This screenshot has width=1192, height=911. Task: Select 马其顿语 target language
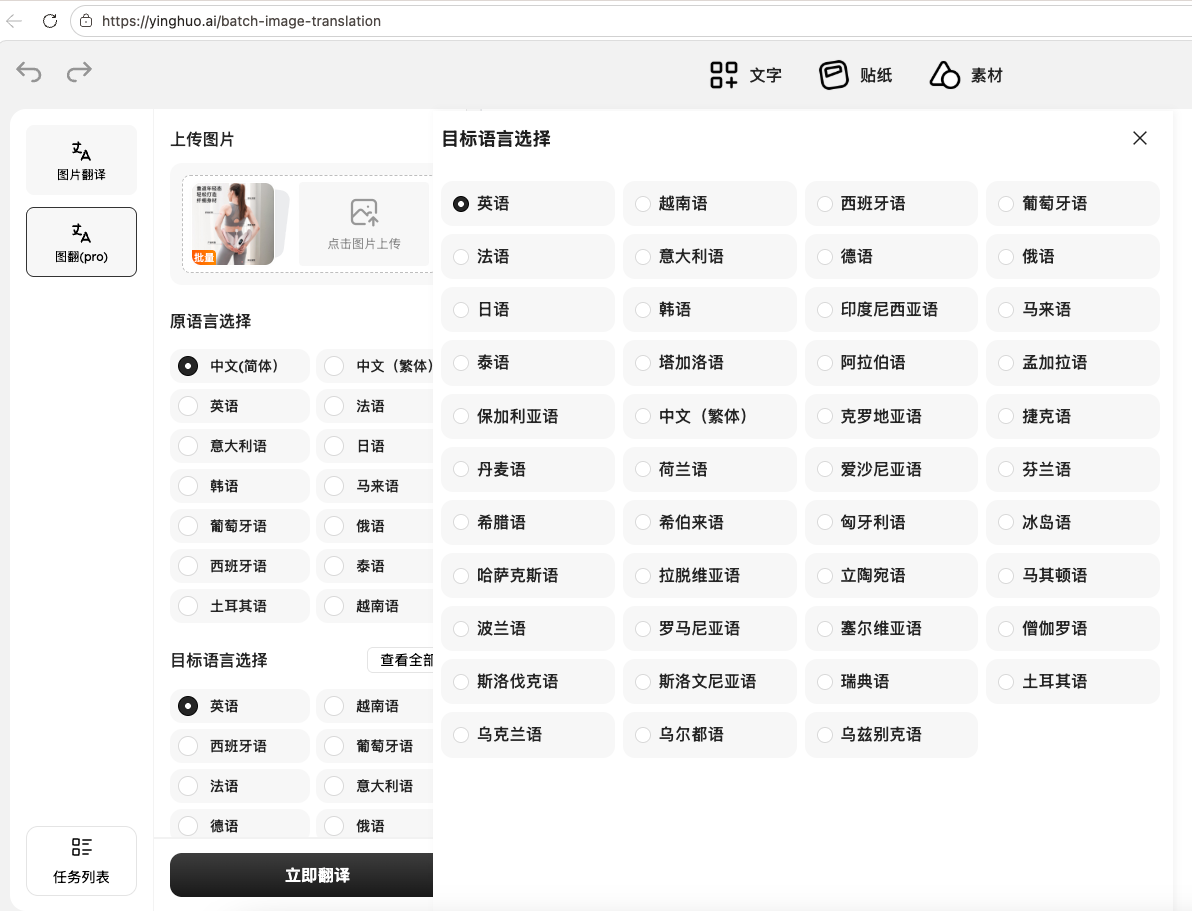(1073, 576)
